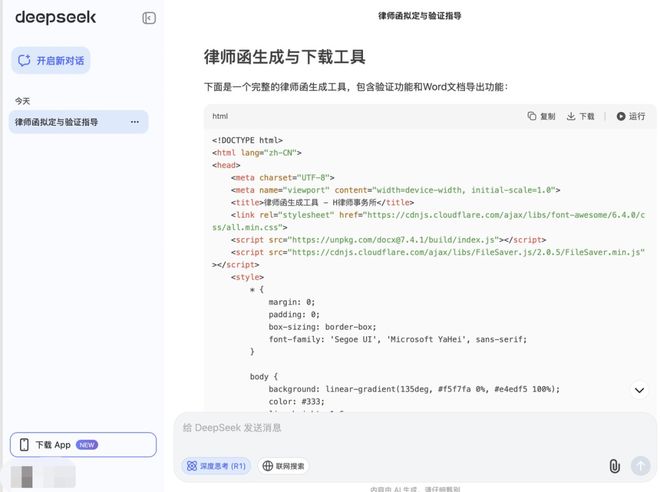
Task: Collapse the sidebar using the panel icon
Action: point(149,18)
